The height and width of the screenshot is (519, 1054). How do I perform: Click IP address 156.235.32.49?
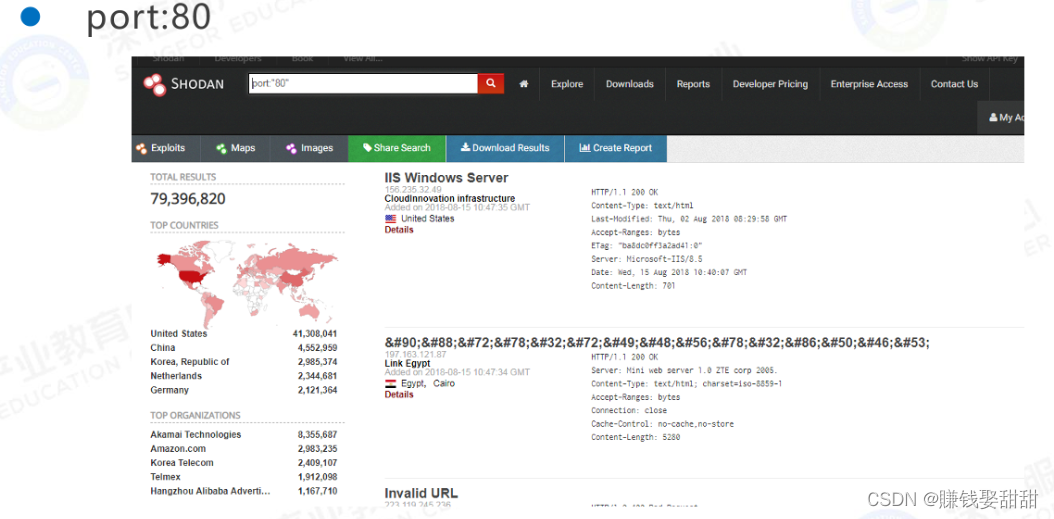pyautogui.click(x=413, y=190)
